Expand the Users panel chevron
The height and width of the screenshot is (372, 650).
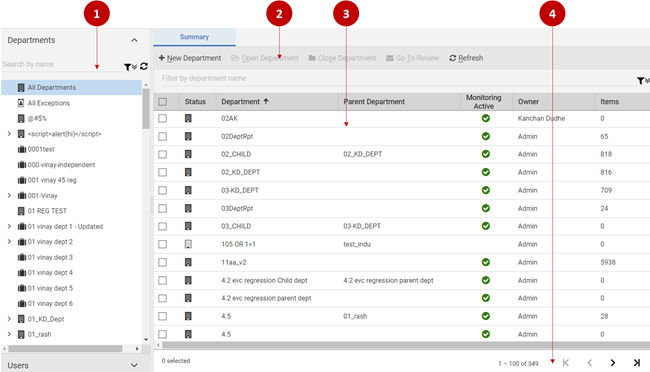(x=134, y=365)
